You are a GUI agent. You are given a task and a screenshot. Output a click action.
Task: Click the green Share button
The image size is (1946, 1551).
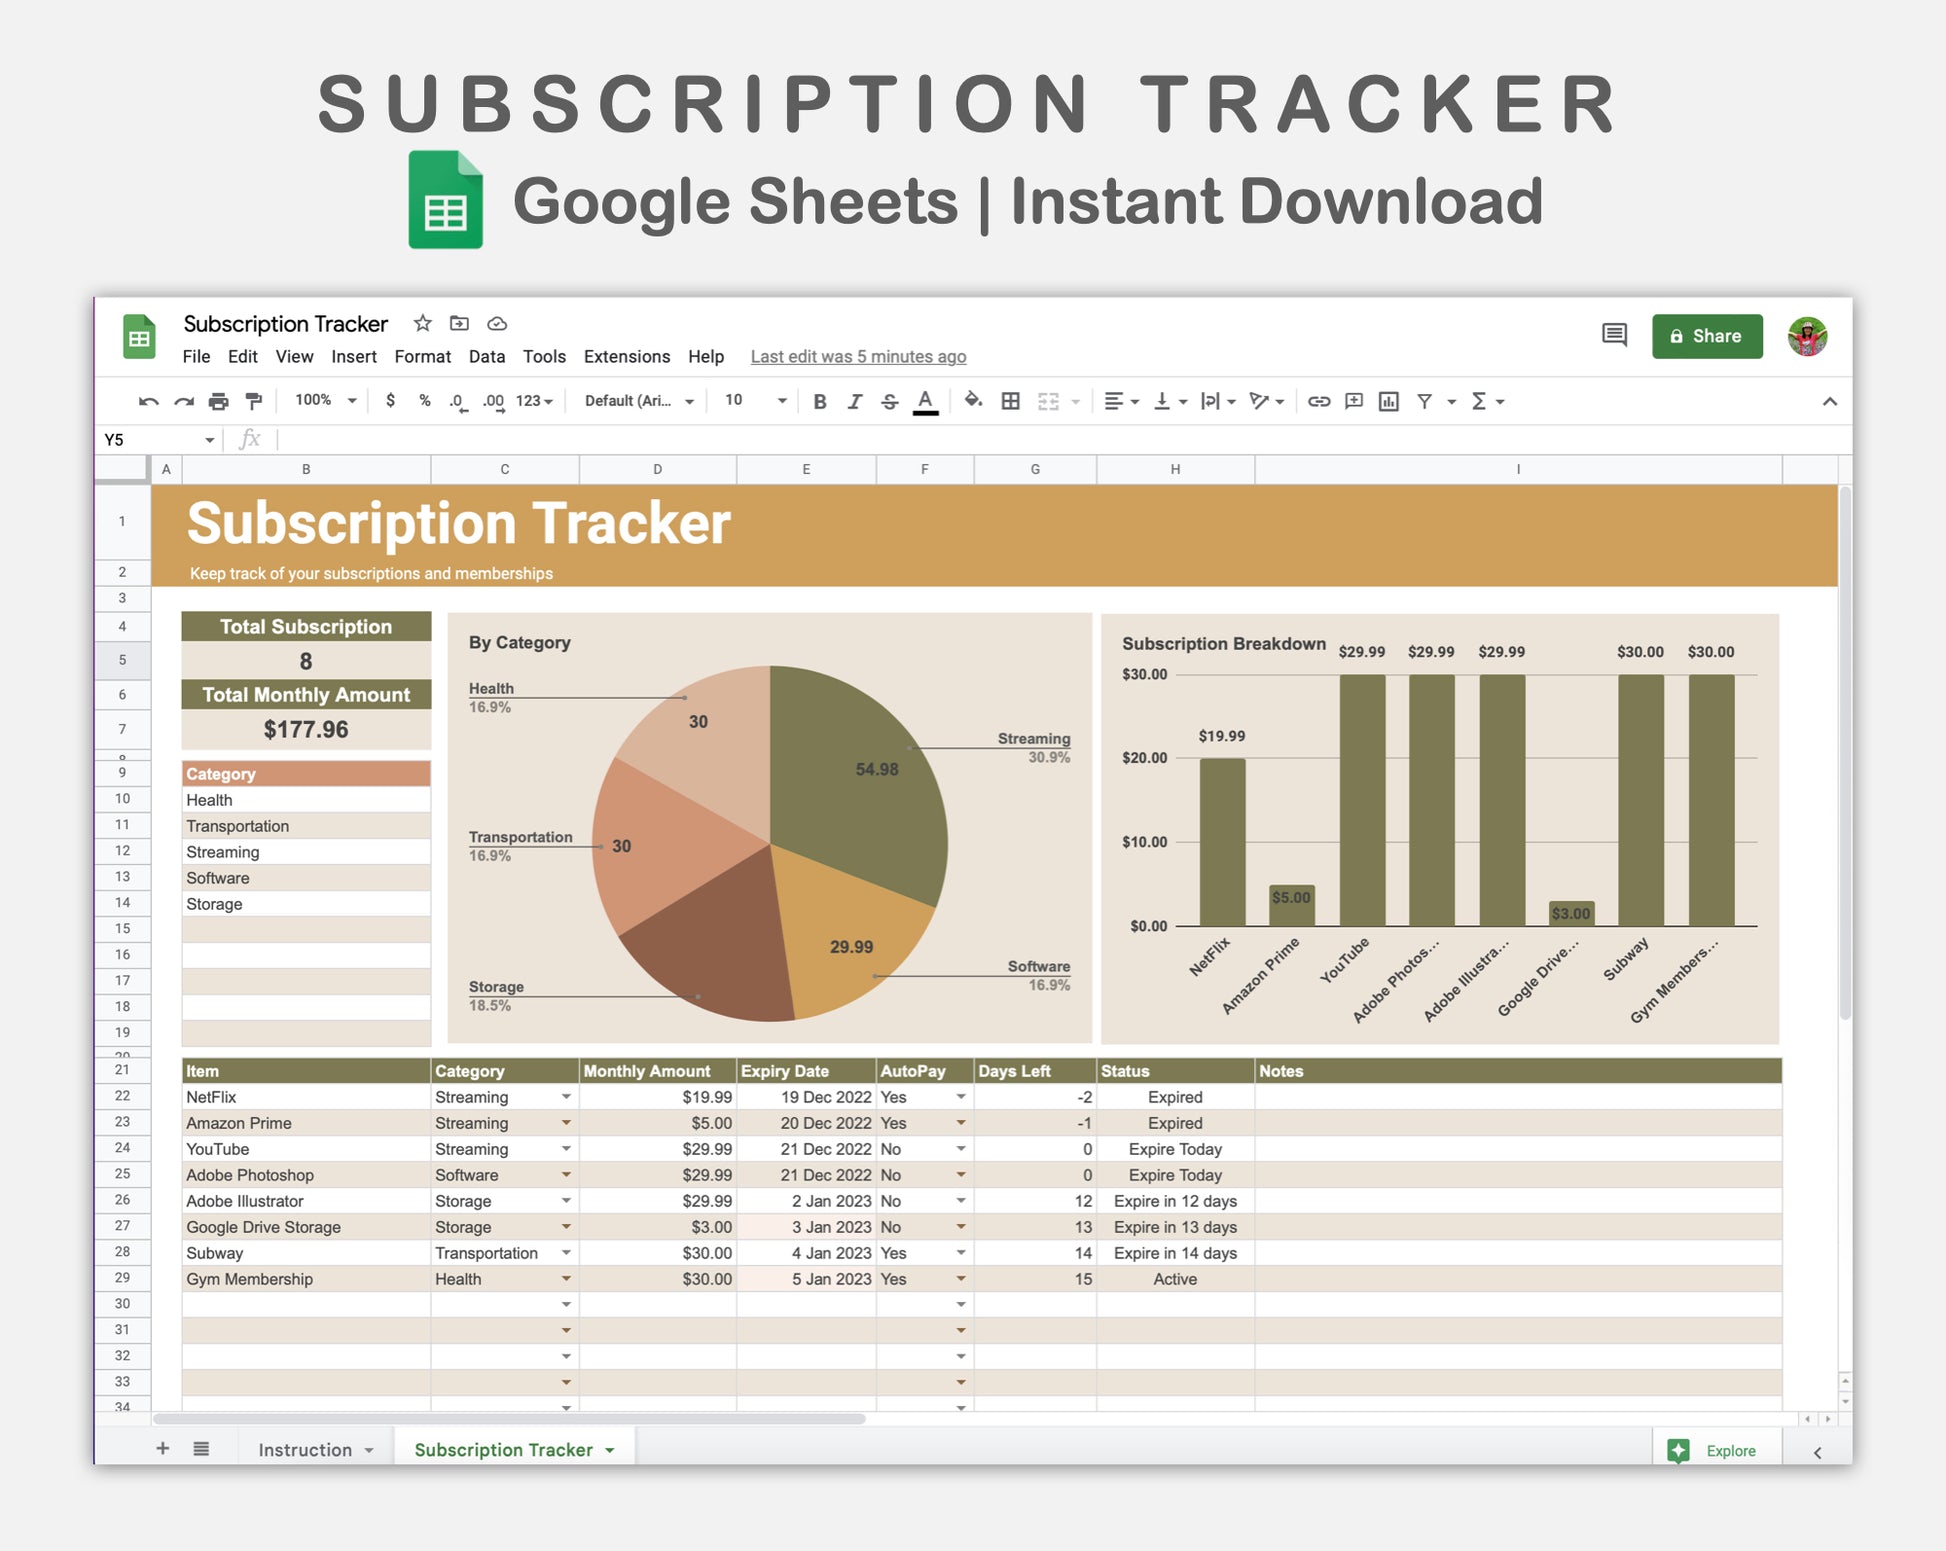[x=1706, y=336]
